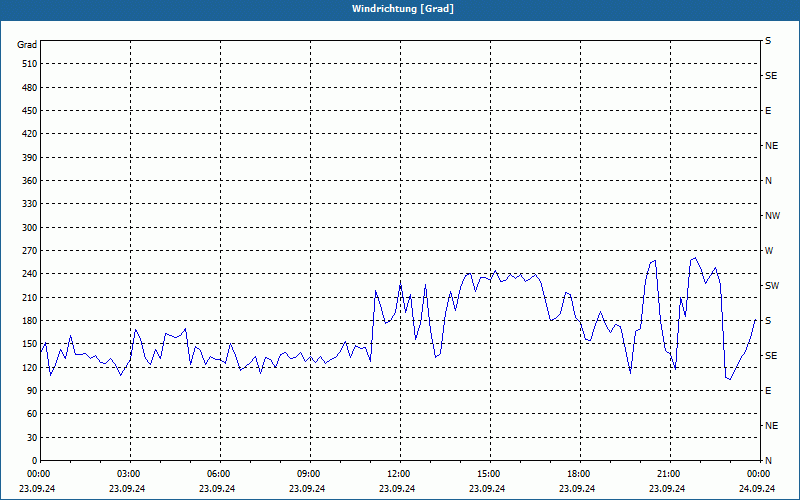Viewport: 800px width, 500px height.
Task: Click the chart title Windrichtung [Grad]
Action: [403, 9]
